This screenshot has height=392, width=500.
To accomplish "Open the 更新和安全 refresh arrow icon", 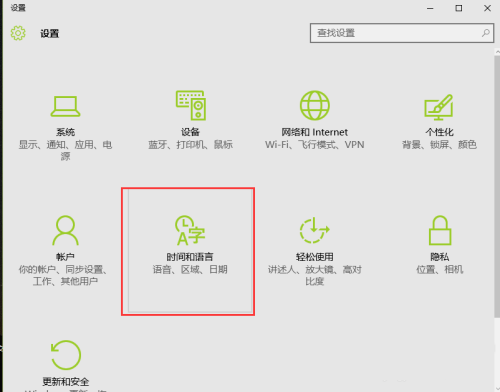I will tap(66, 355).
